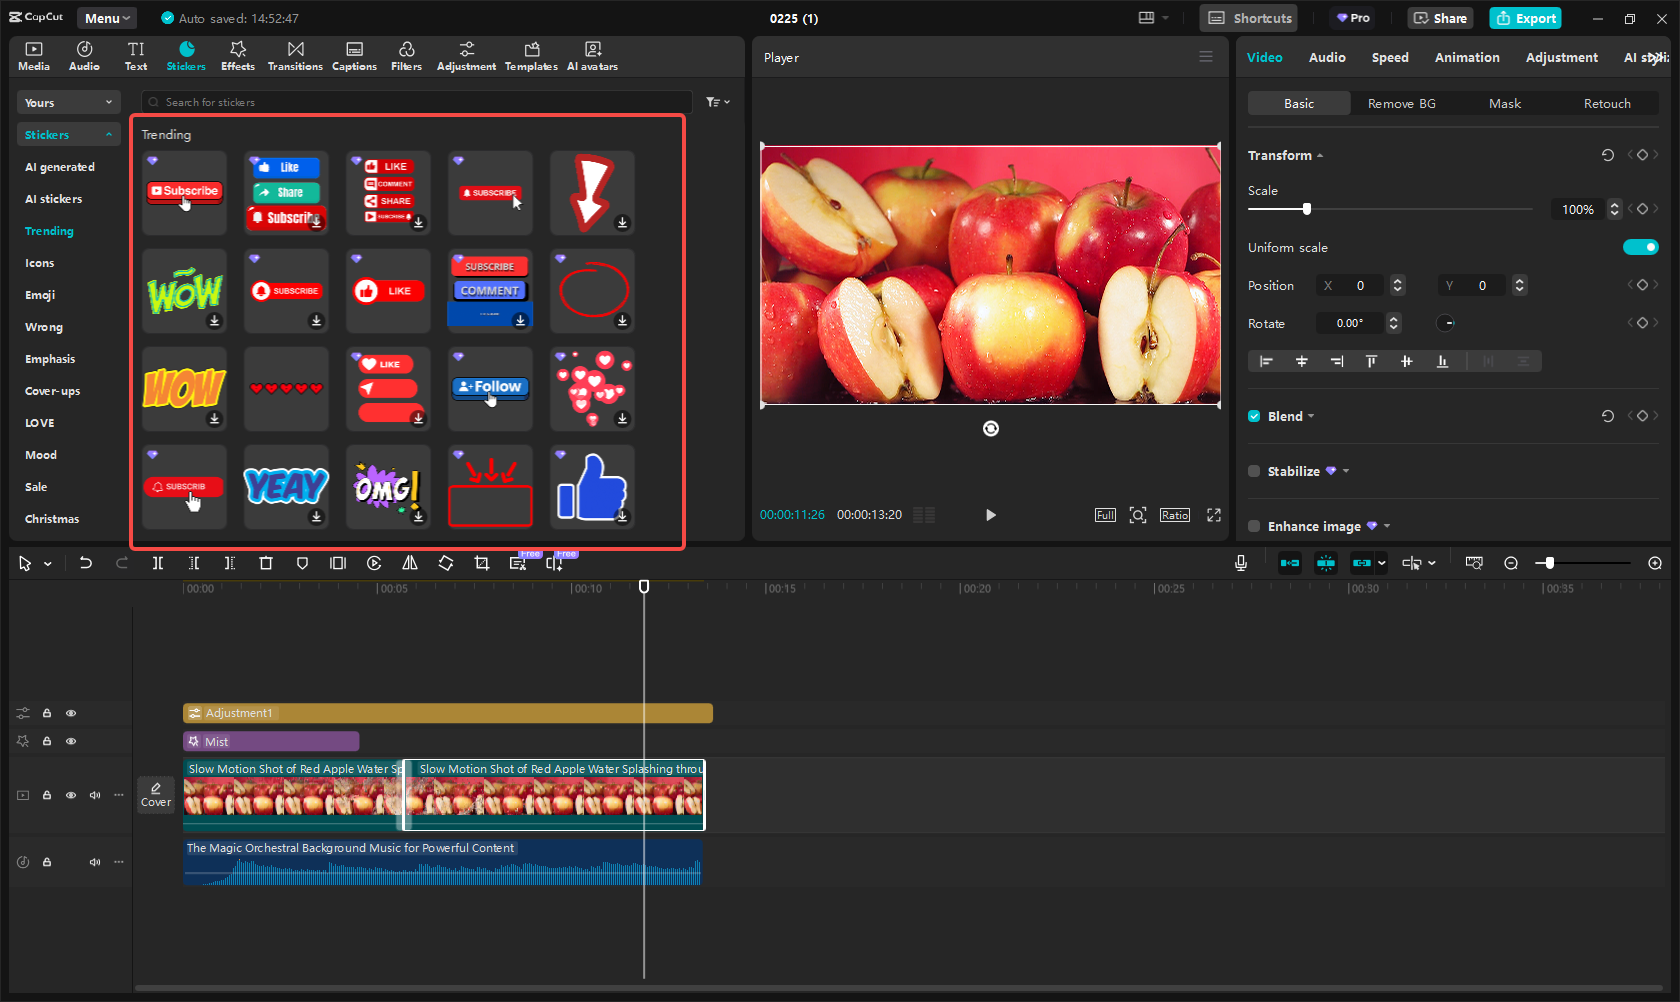Screen dimensions: 1680x1002
Task: Select the green WOW sticker thumbnail
Action: click(184, 291)
